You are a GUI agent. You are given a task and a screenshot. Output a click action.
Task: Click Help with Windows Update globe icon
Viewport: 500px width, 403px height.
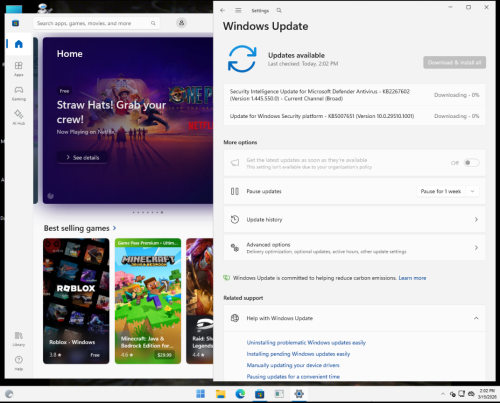235,318
